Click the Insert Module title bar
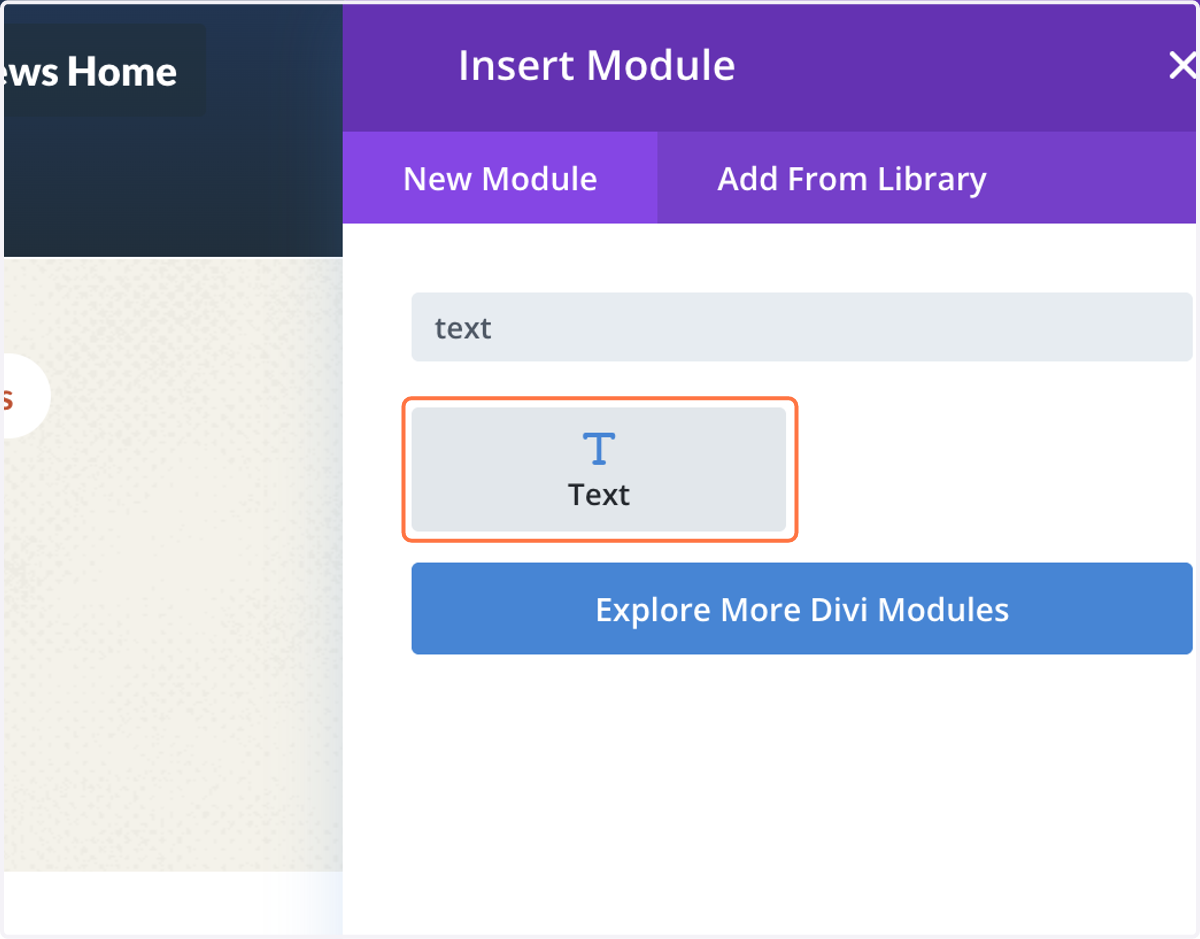The image size is (1200, 939). (770, 66)
